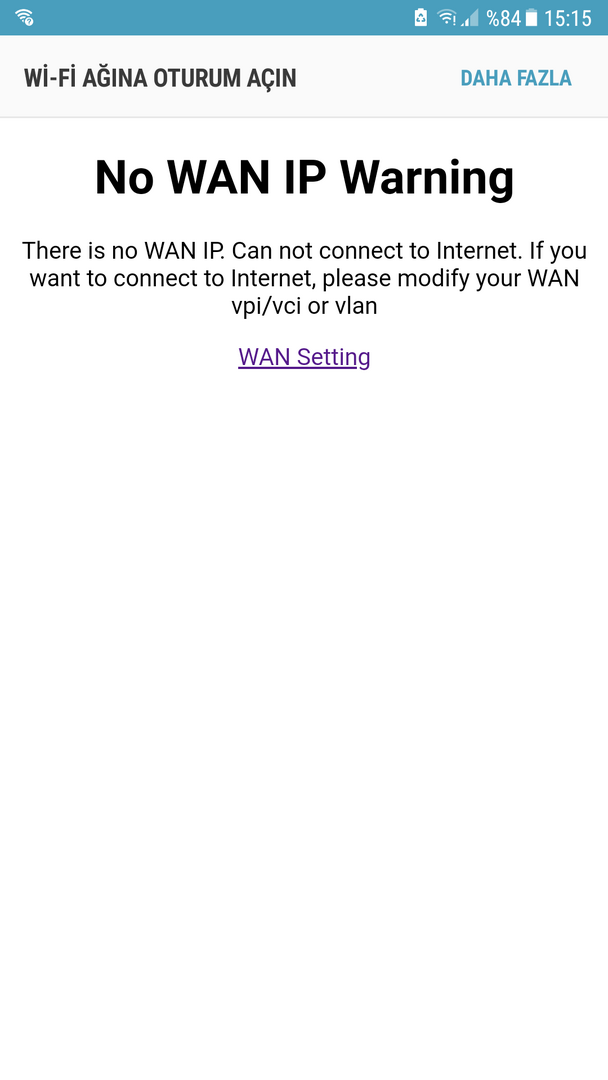Tap the Wi-Fi exclamation status icon
This screenshot has height=1080, width=608.
pyautogui.click(x=447, y=17)
